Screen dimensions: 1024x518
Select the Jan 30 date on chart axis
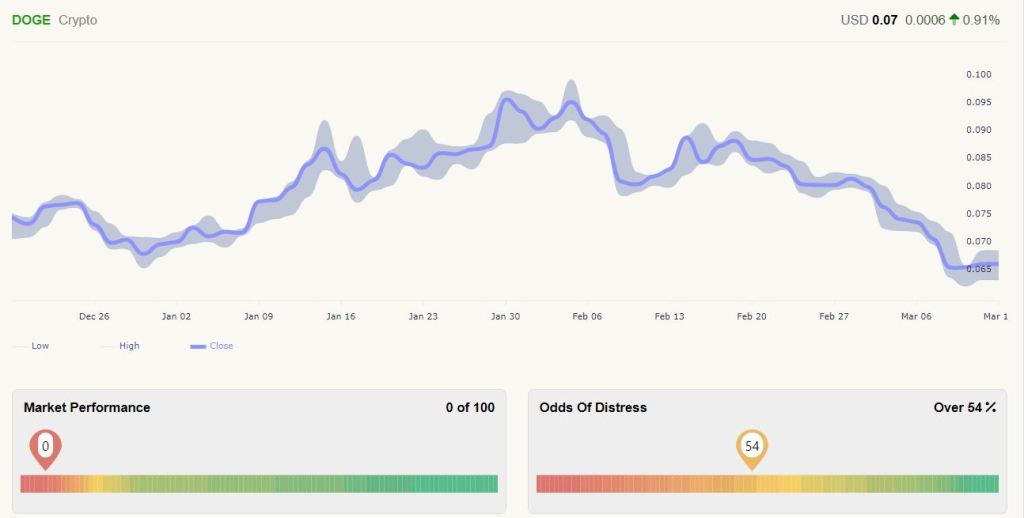click(x=505, y=316)
